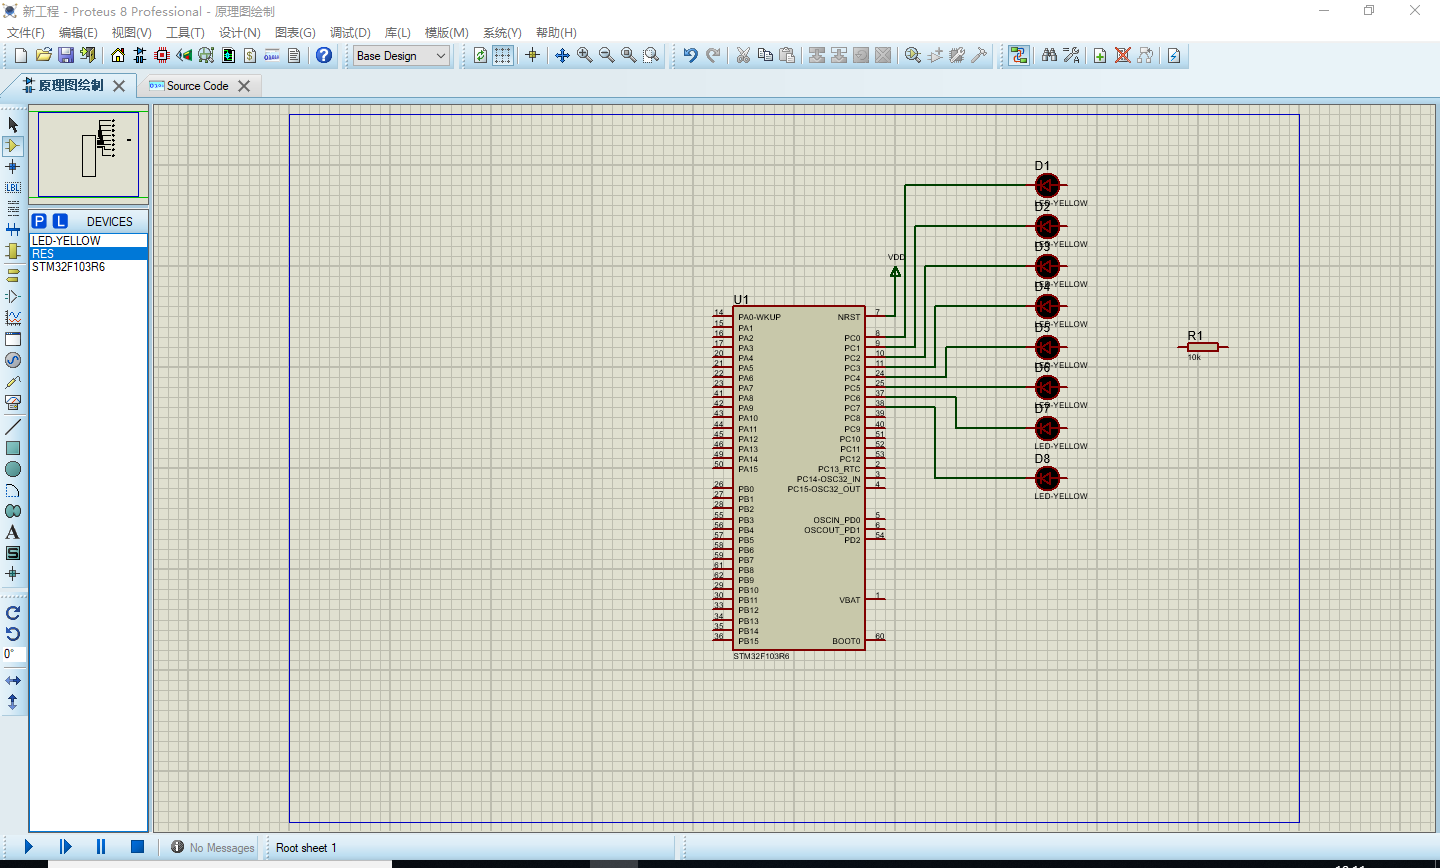Click the rotation angle field

point(13,654)
